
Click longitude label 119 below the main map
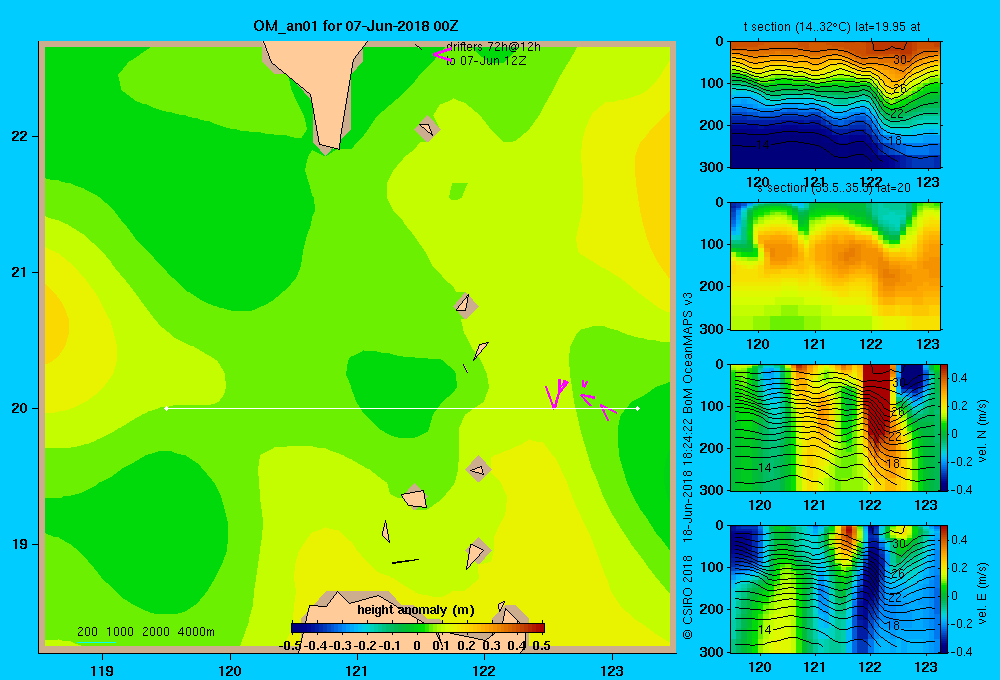(103, 670)
